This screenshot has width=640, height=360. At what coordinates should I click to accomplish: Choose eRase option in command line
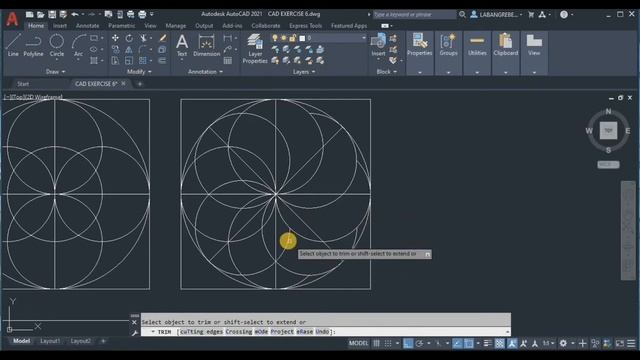click(x=304, y=332)
